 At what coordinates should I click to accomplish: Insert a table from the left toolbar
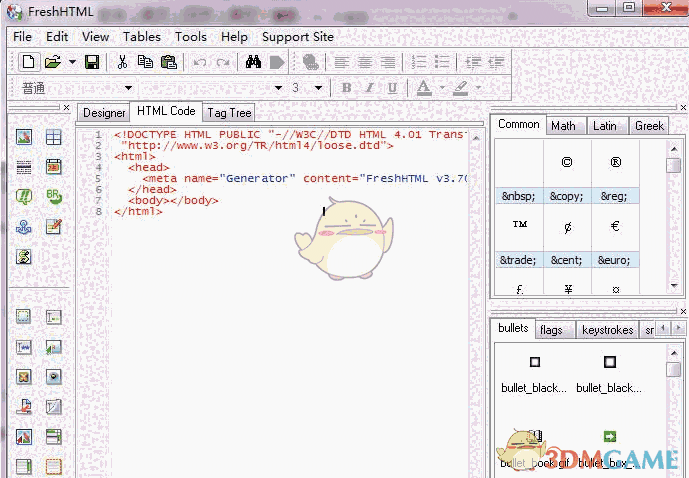[x=53, y=138]
